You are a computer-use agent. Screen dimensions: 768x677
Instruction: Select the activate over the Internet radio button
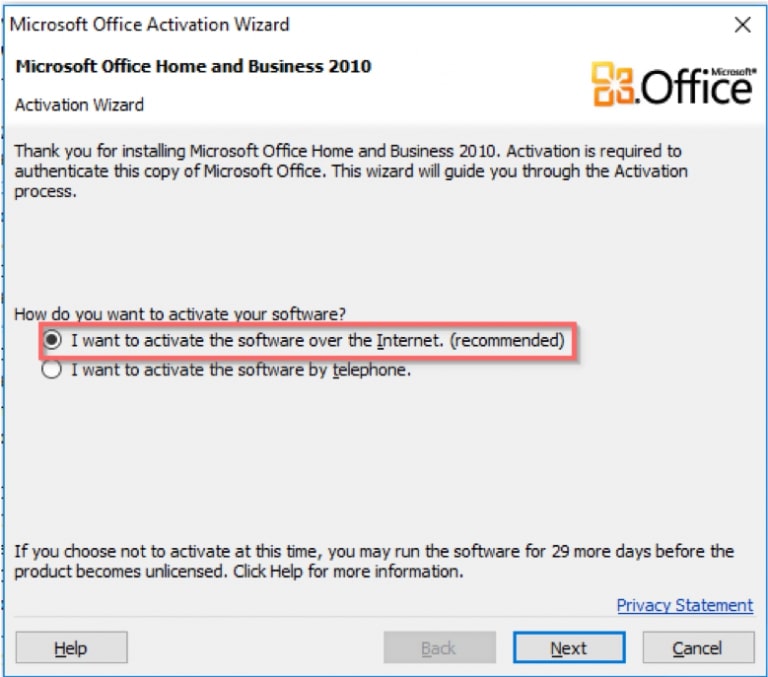[53, 341]
